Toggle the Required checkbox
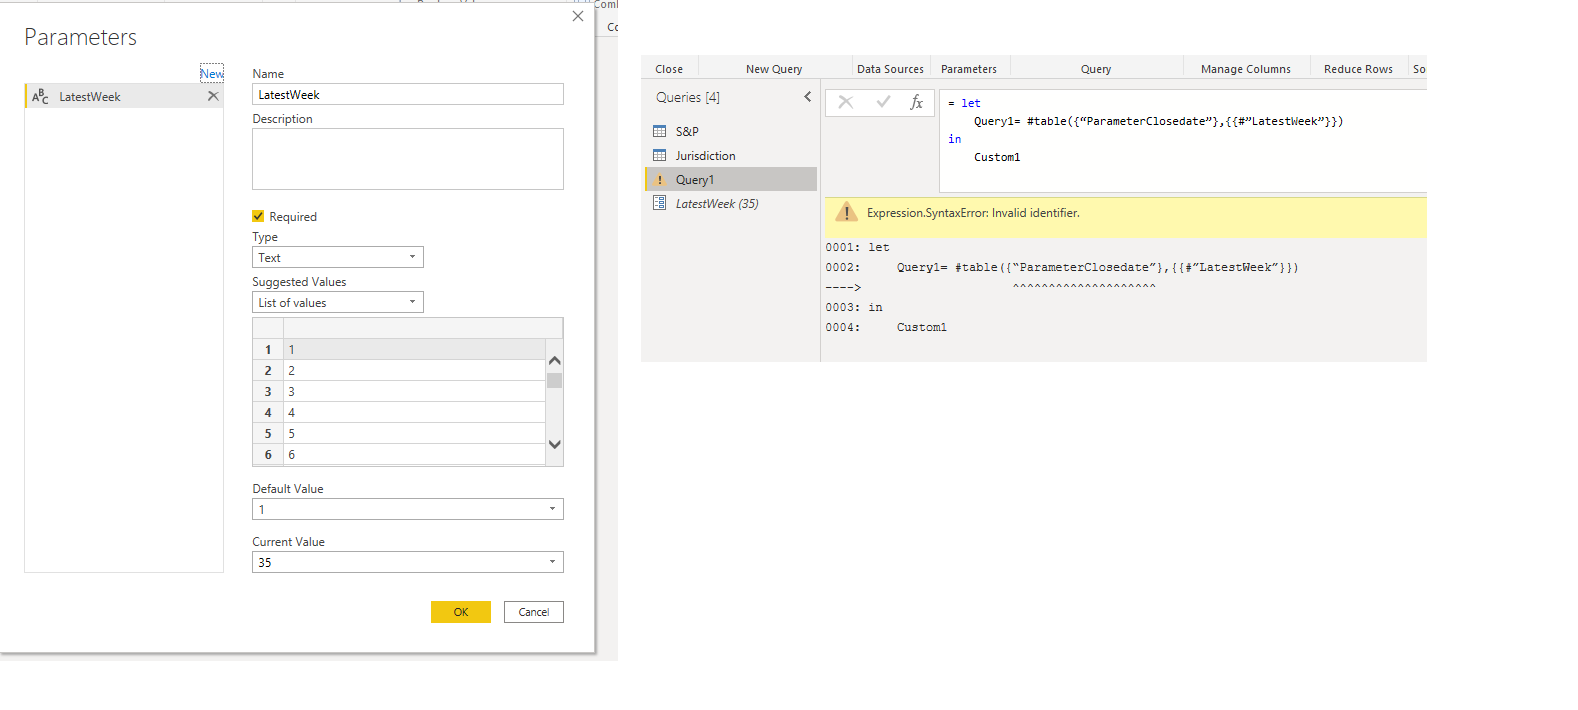The height and width of the screenshot is (710, 1578). click(x=258, y=216)
